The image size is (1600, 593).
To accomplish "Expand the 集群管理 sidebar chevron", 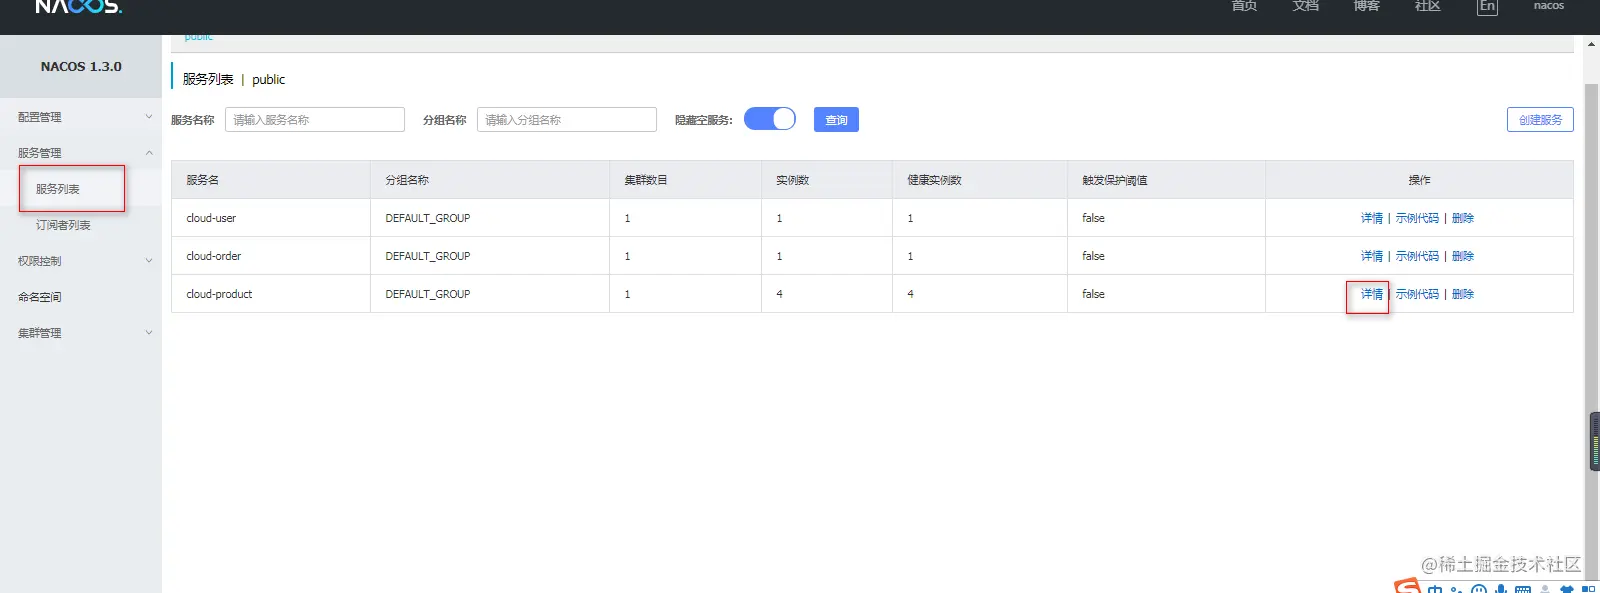I will 149,333.
